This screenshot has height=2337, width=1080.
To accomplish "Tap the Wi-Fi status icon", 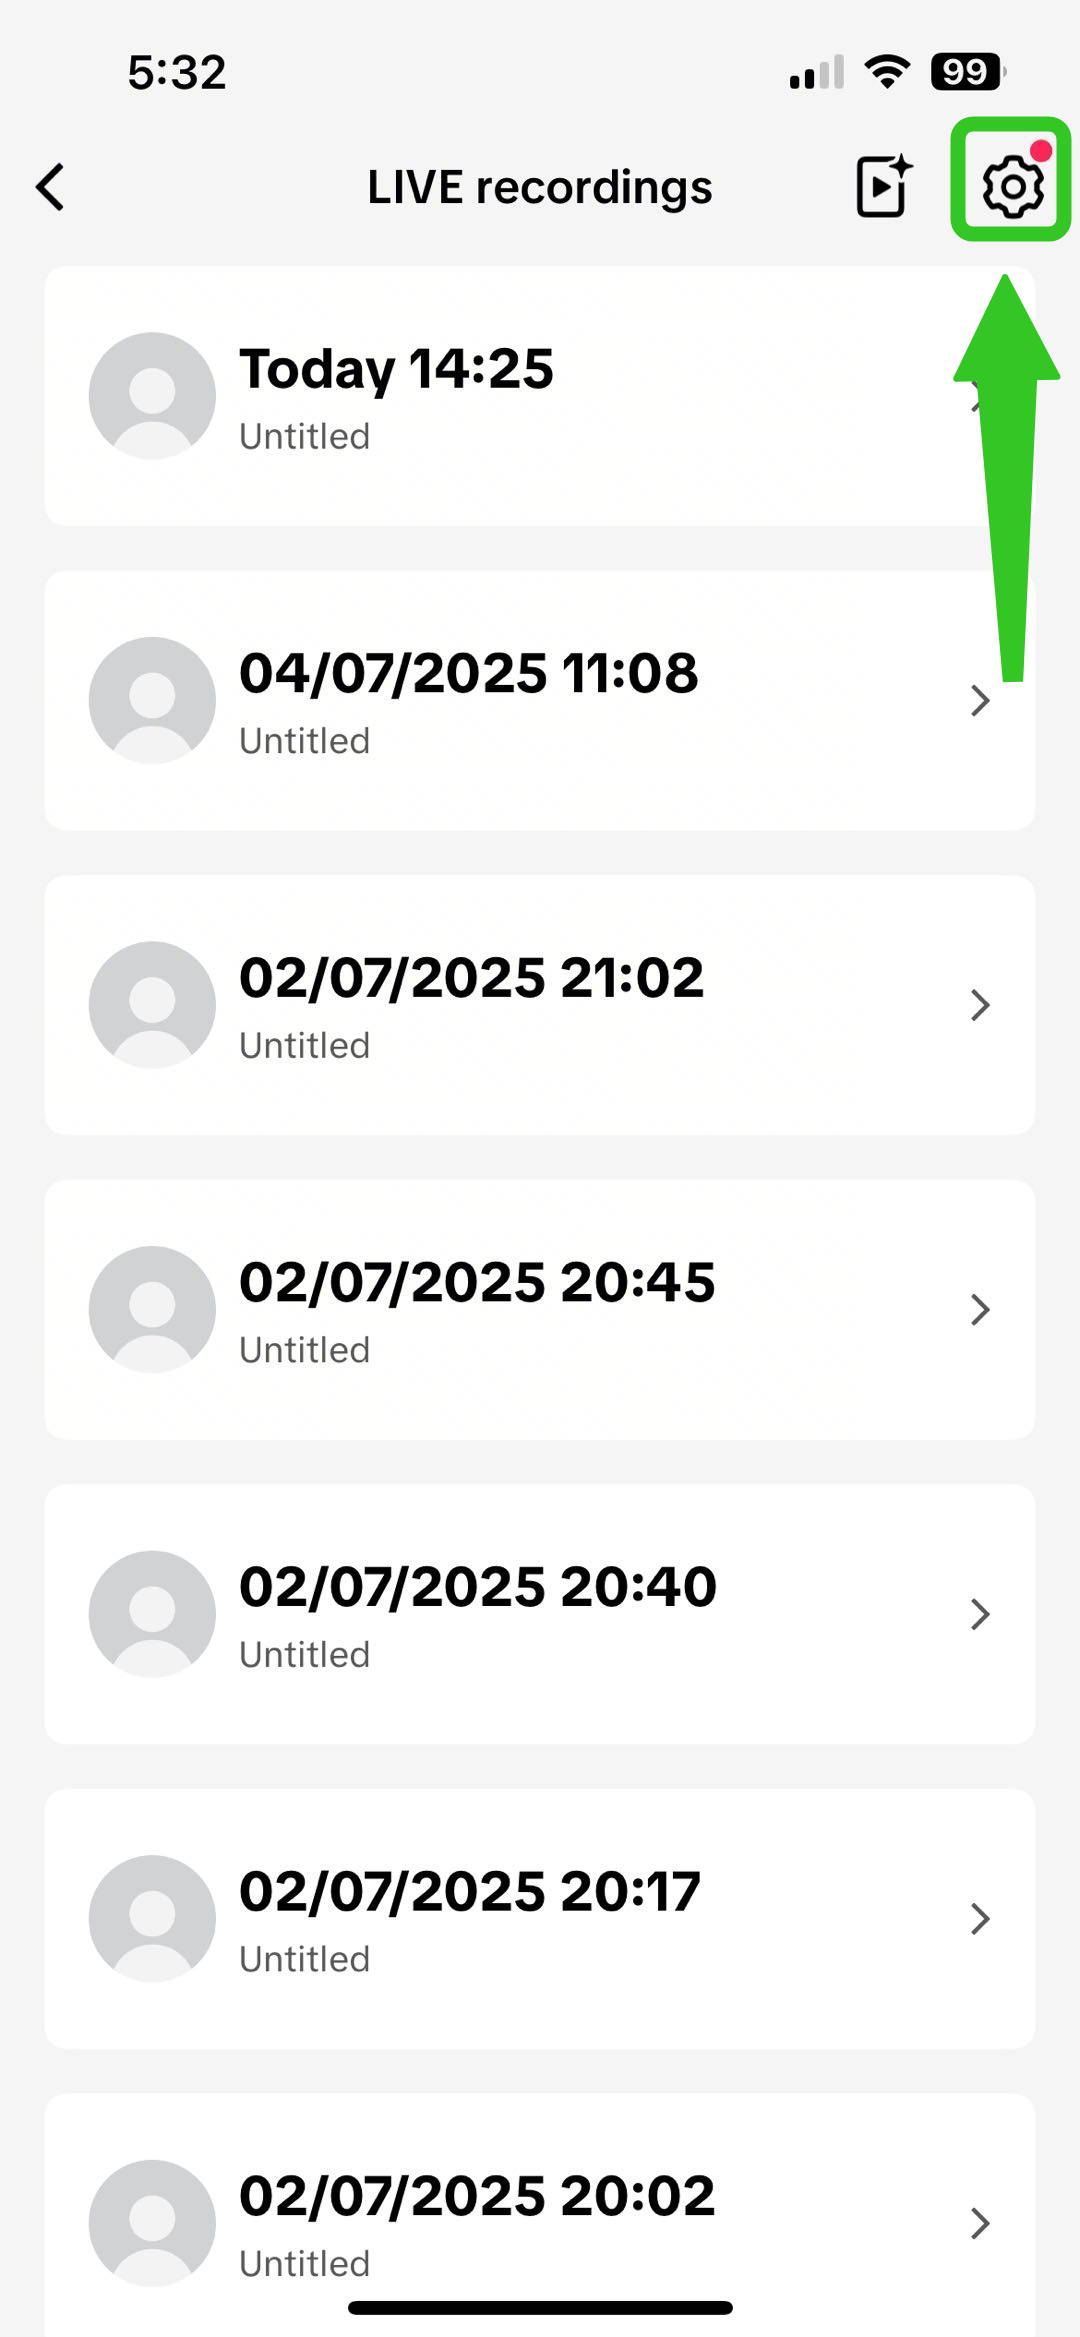I will 887,72.
